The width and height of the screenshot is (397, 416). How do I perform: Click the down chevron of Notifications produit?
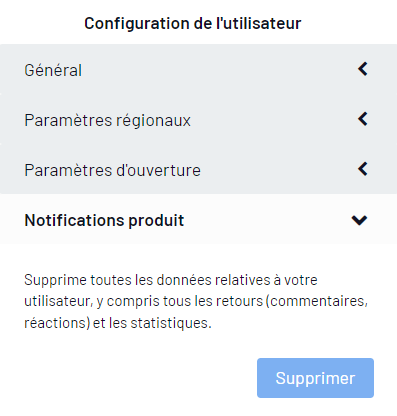[x=359, y=220]
